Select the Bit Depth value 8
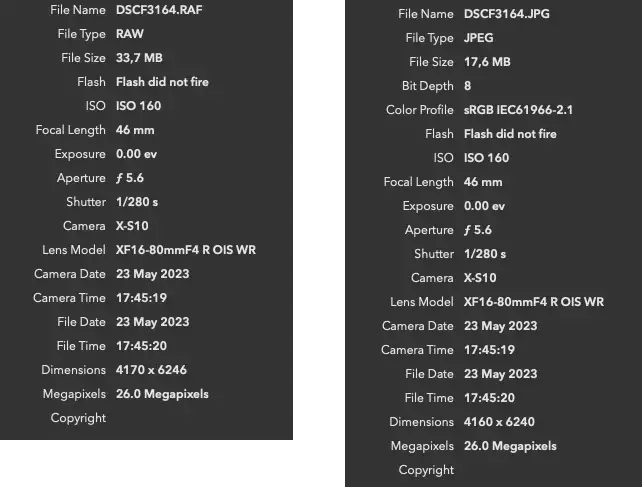642x487 pixels. coord(468,86)
